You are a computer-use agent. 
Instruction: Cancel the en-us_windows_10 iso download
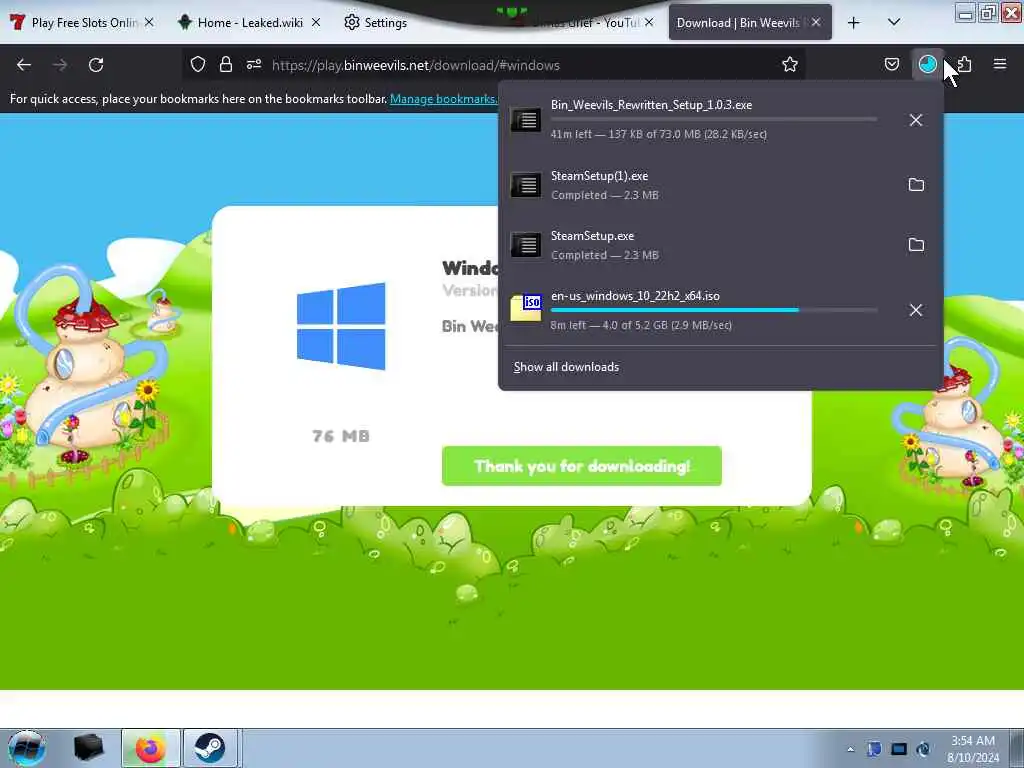coord(916,310)
